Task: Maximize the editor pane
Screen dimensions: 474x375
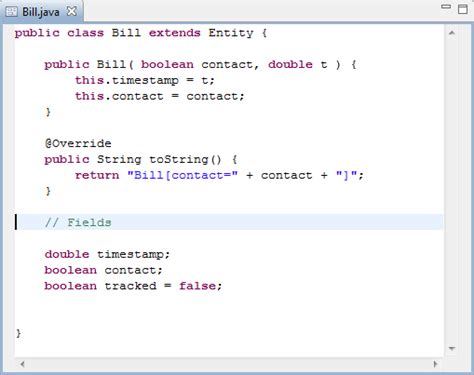Action: (x=463, y=9)
